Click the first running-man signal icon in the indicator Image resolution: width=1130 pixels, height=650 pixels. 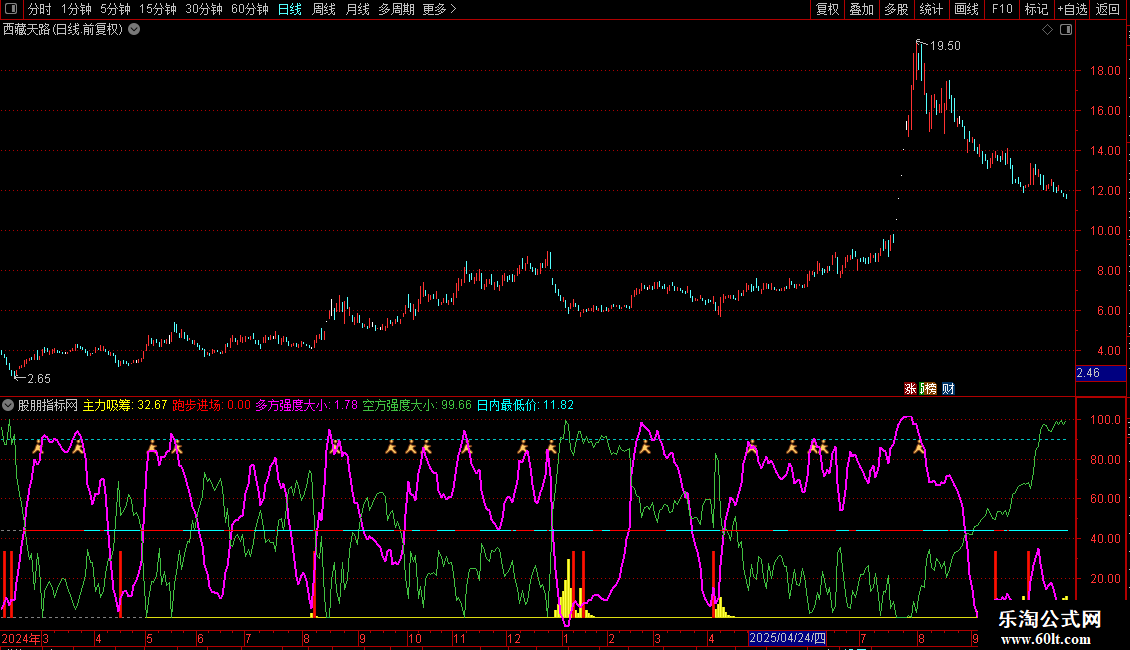[x=38, y=448]
